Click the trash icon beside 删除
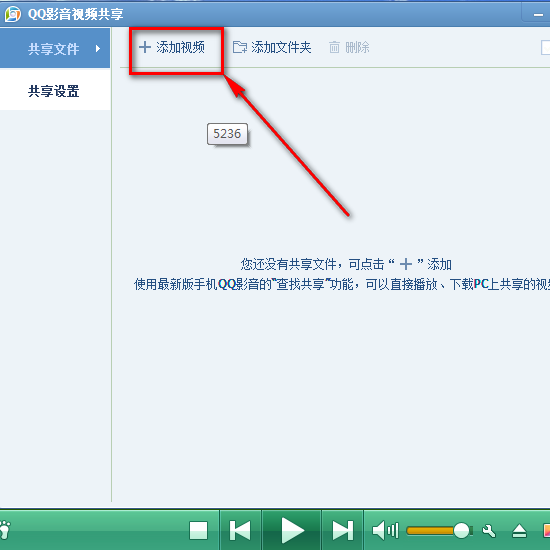The height and width of the screenshot is (550, 550). [x=334, y=47]
